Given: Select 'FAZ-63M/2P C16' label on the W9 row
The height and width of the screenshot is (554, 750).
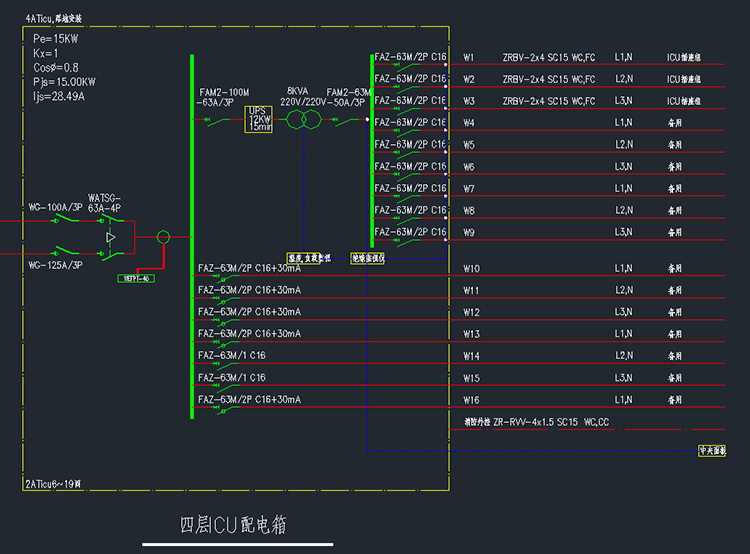Looking at the screenshot, I should pos(410,232).
